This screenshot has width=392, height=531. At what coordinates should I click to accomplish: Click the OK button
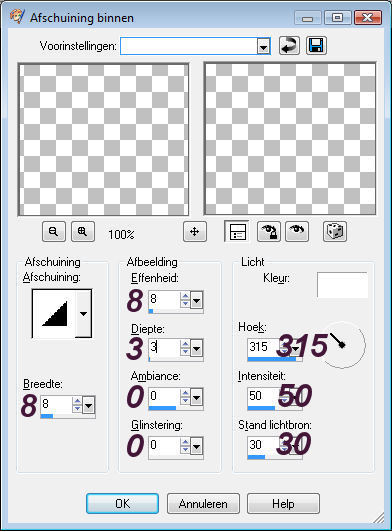coord(122,504)
